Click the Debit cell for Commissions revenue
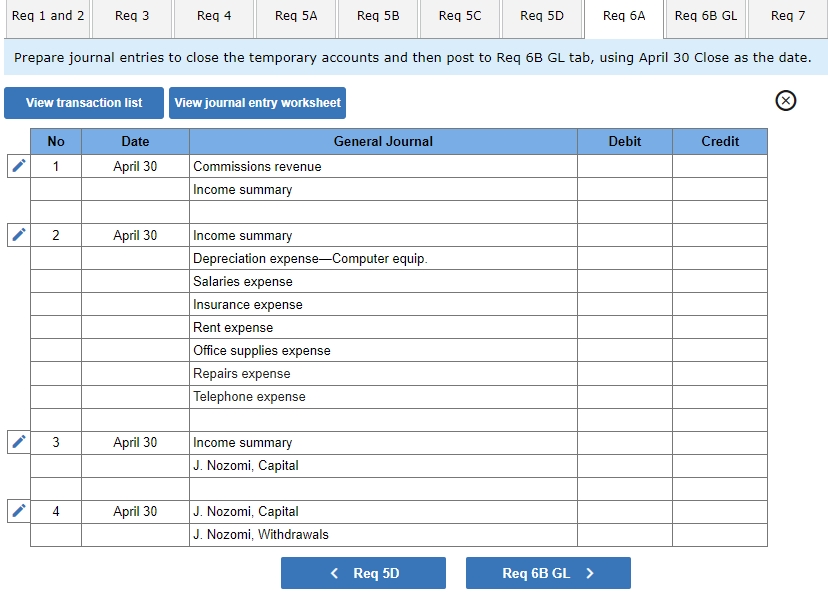The image size is (828, 593). pyautogui.click(x=625, y=165)
